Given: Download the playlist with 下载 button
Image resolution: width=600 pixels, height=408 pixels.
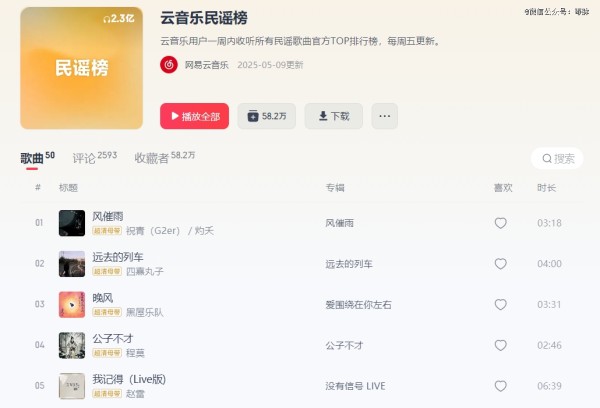Looking at the screenshot, I should click(x=334, y=116).
